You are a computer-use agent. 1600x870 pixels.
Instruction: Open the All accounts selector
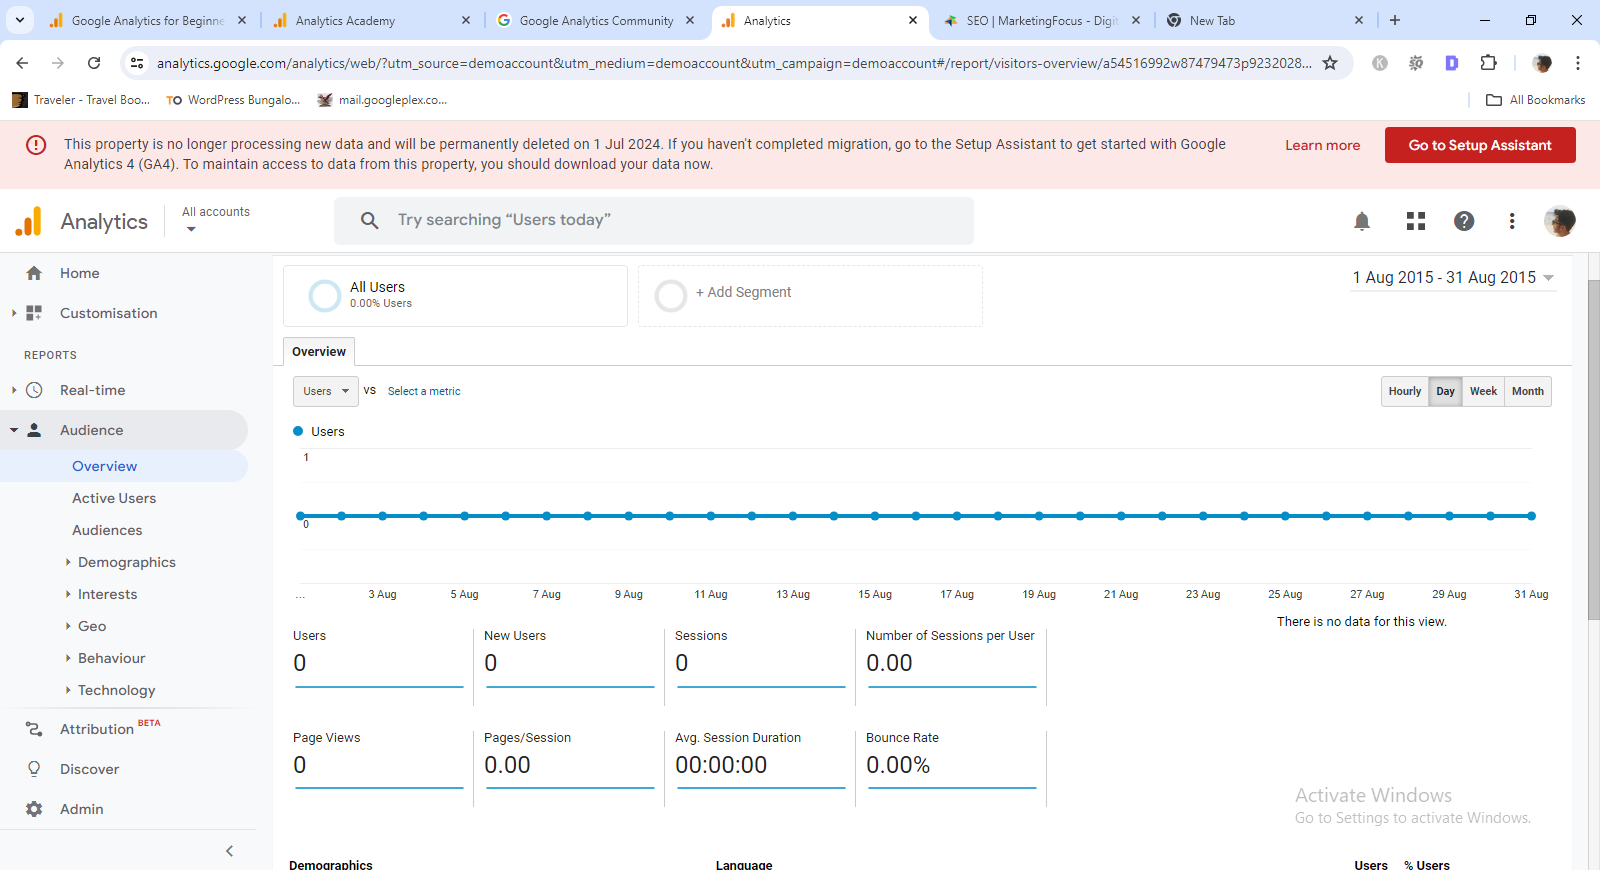coord(216,219)
